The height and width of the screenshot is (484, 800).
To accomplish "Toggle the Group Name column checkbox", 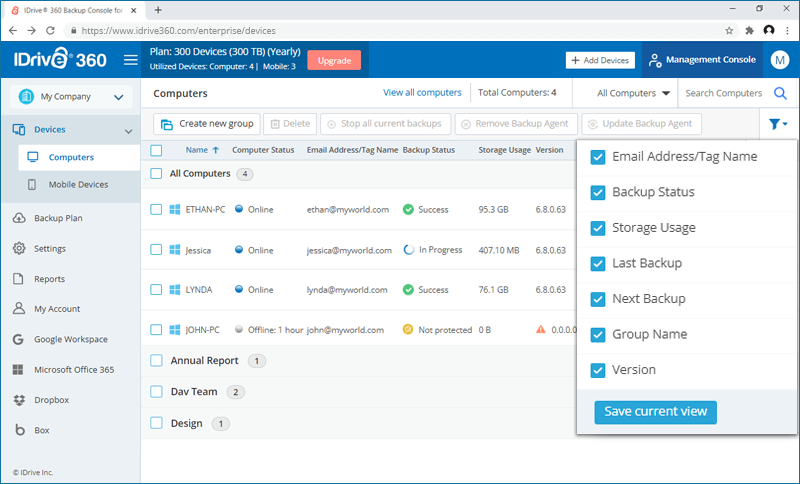I will pos(598,334).
